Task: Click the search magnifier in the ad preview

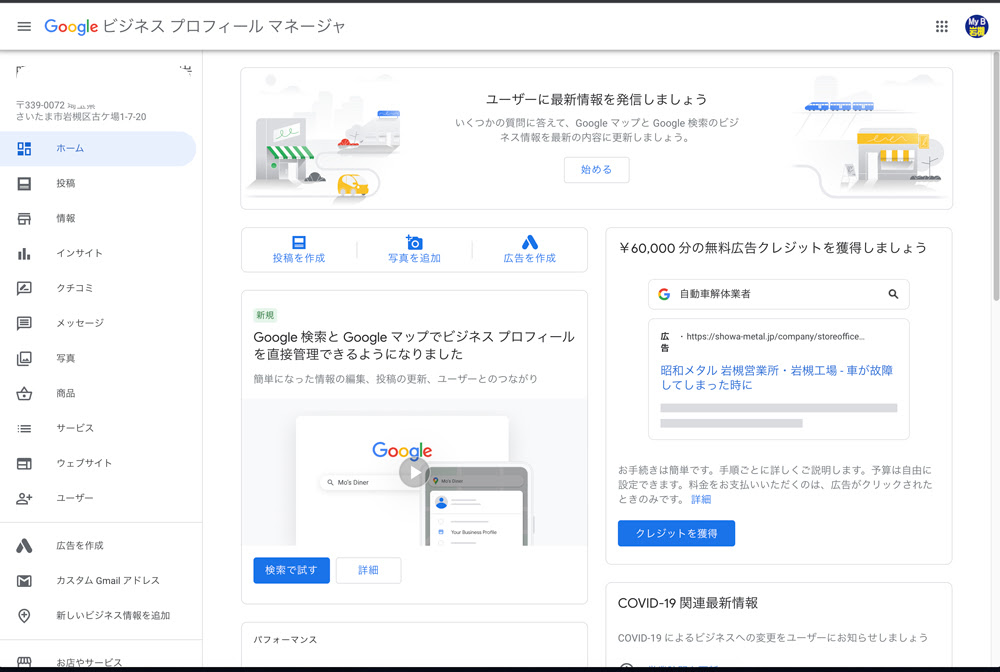Action: (895, 294)
